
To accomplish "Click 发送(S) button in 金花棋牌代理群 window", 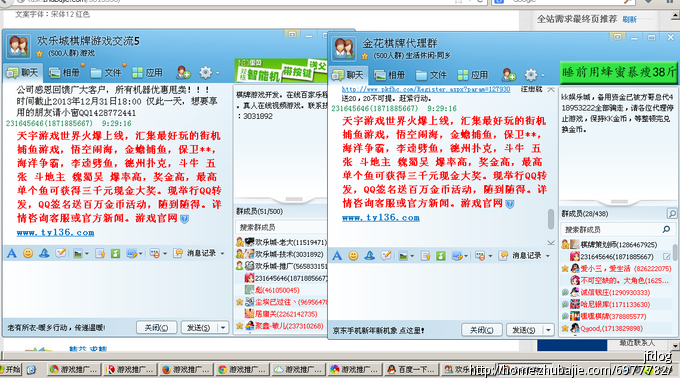I will tap(524, 330).
